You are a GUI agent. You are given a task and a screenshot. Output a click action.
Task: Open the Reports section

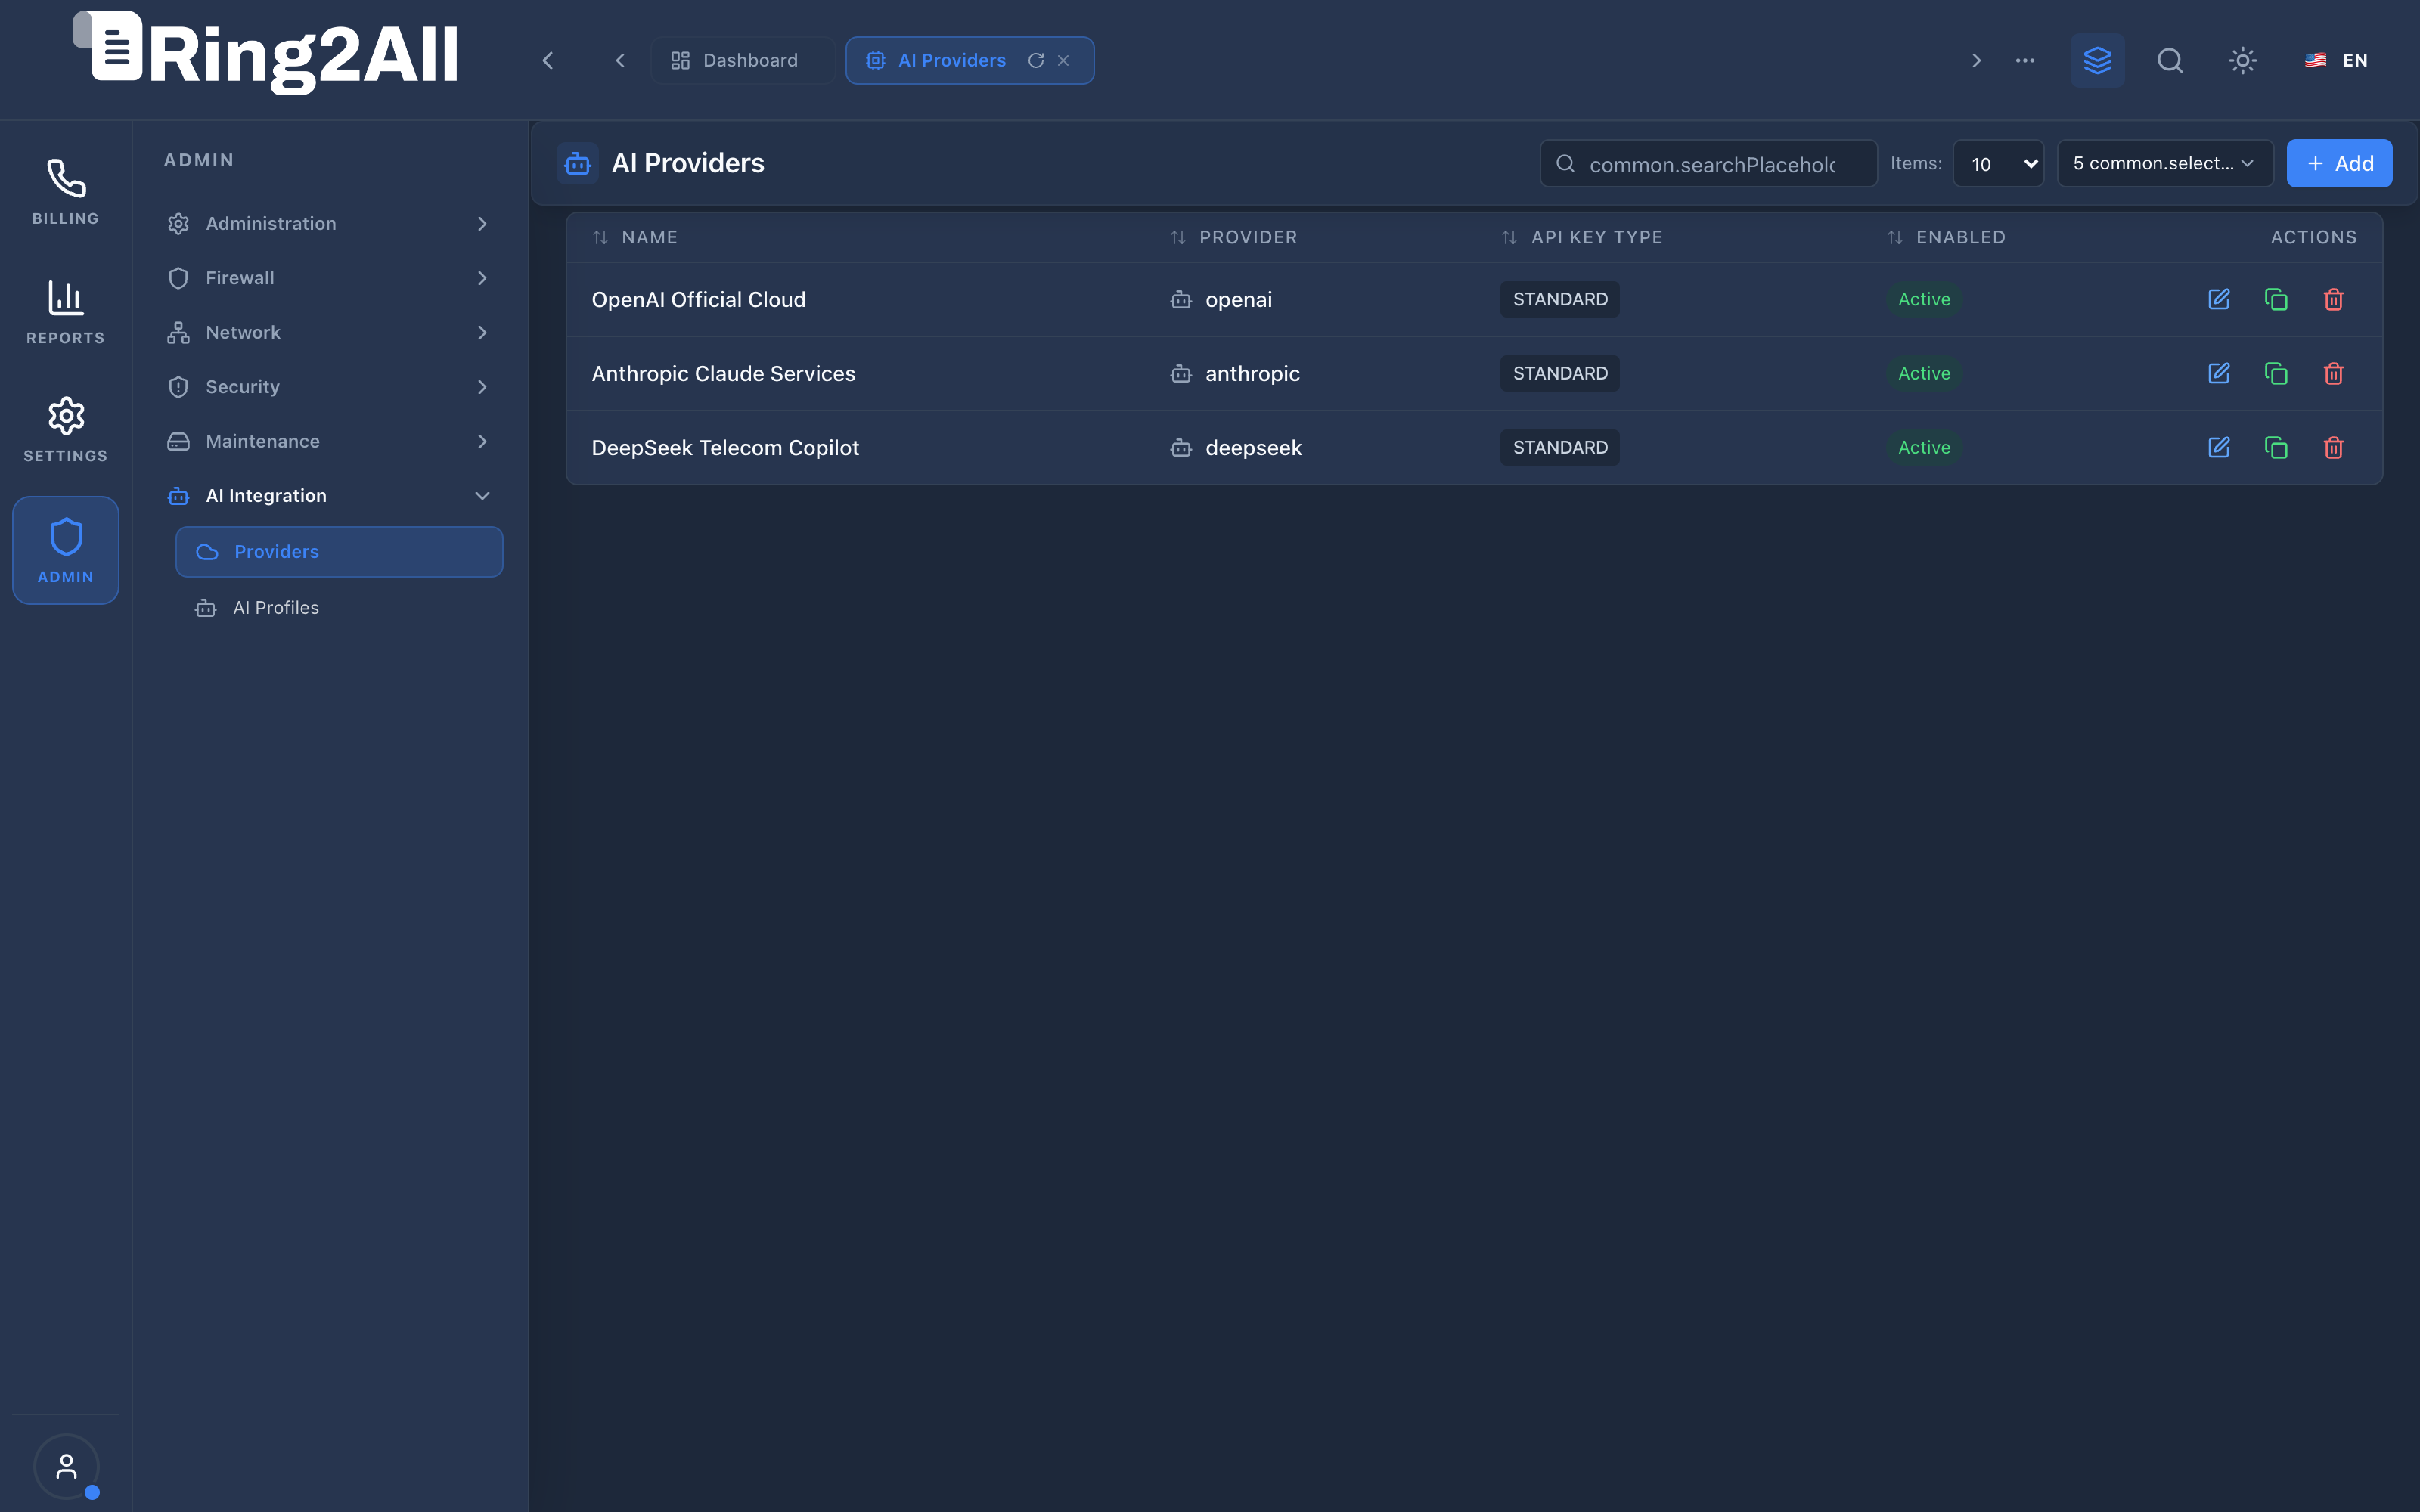point(66,312)
